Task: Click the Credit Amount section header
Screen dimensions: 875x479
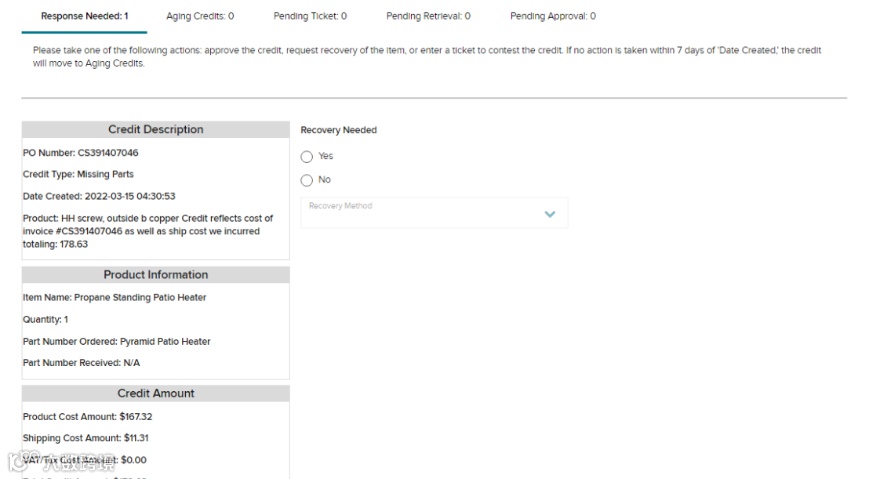Action: pos(155,394)
